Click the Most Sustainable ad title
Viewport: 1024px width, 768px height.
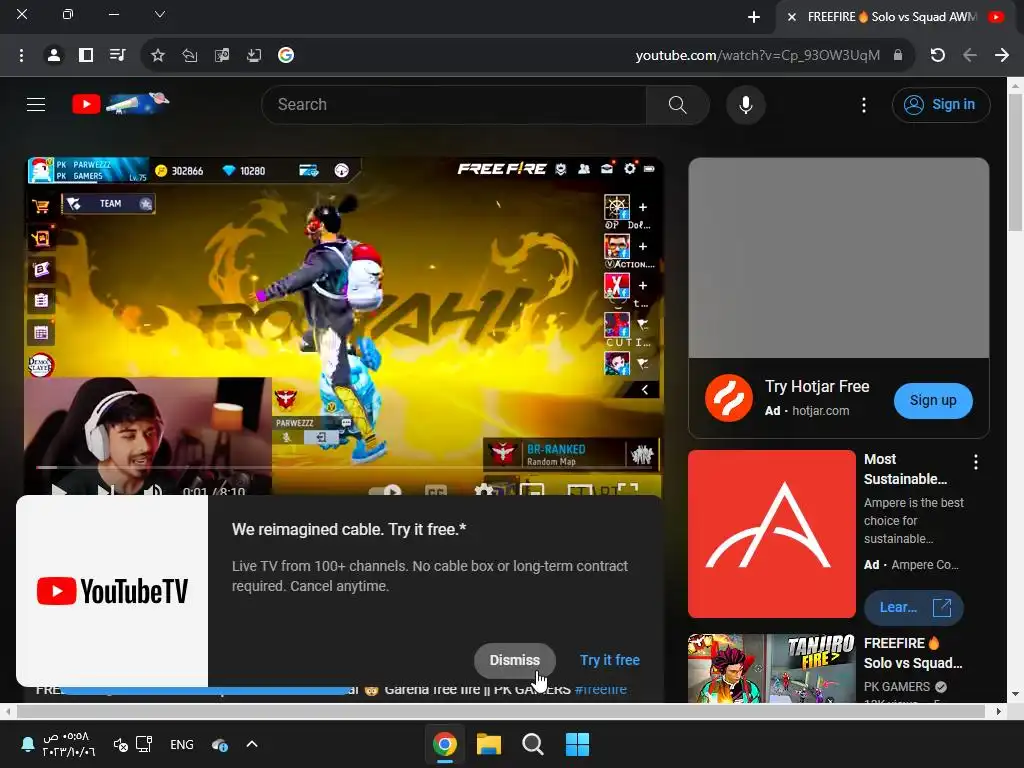905,469
